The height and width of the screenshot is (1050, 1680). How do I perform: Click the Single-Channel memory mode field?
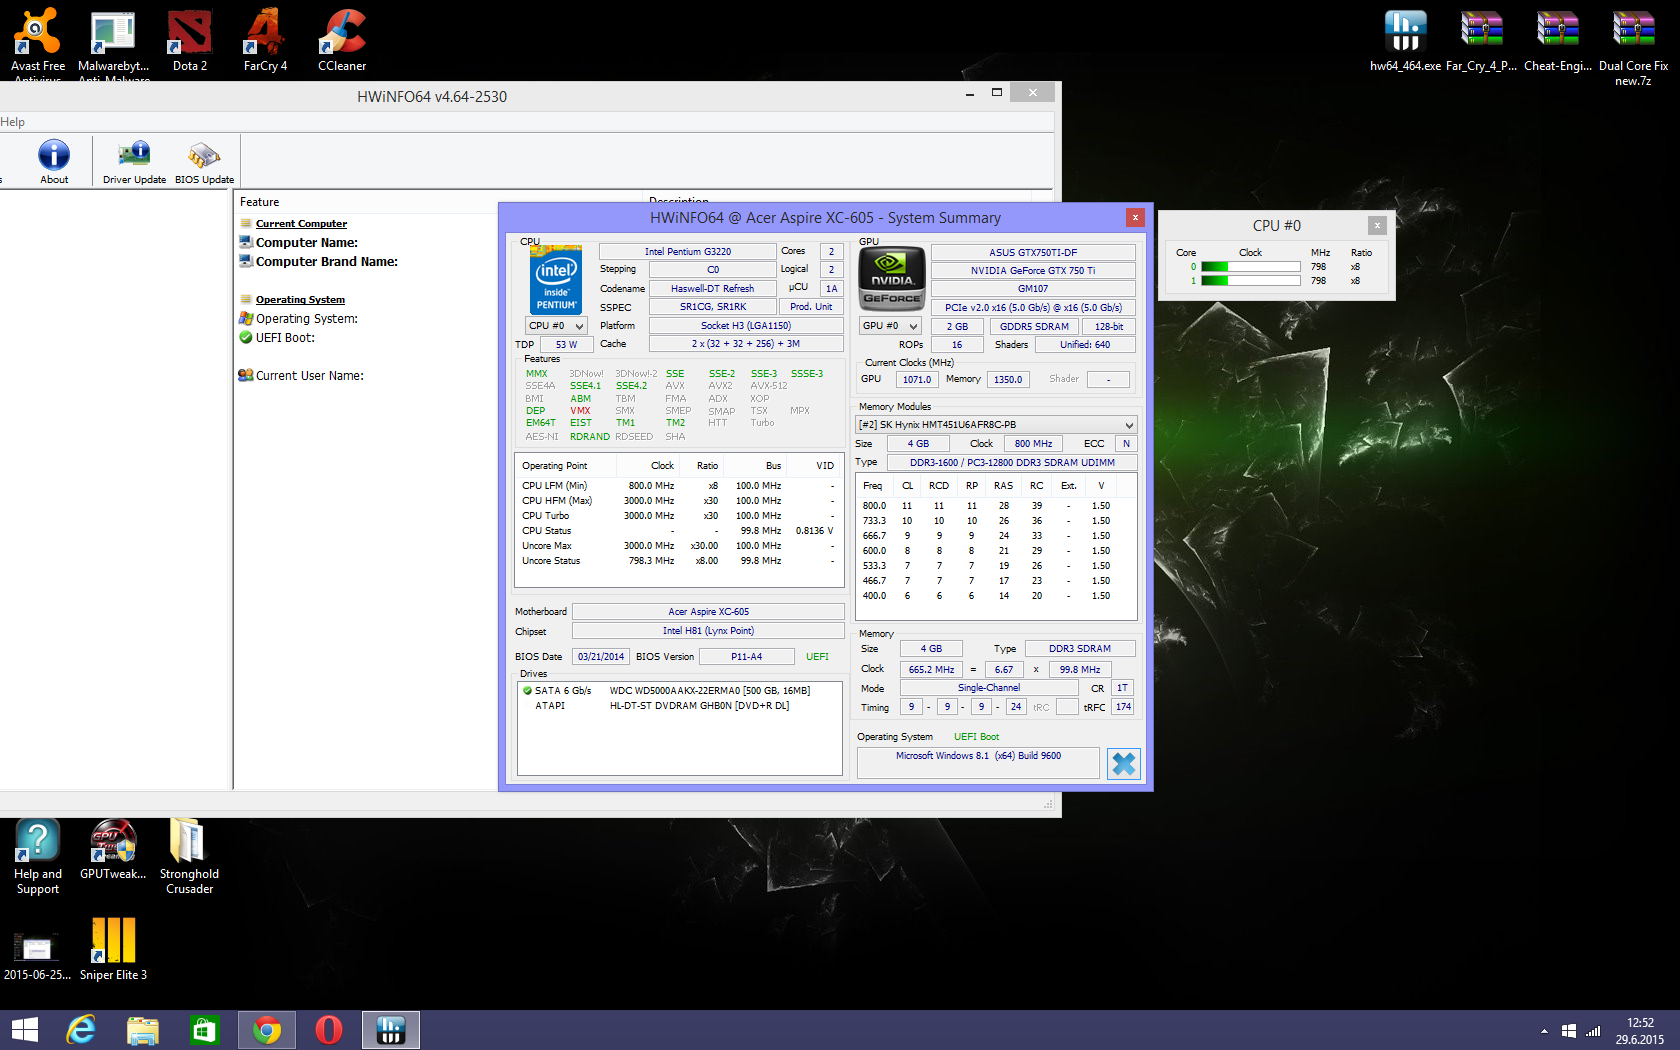tap(989, 688)
